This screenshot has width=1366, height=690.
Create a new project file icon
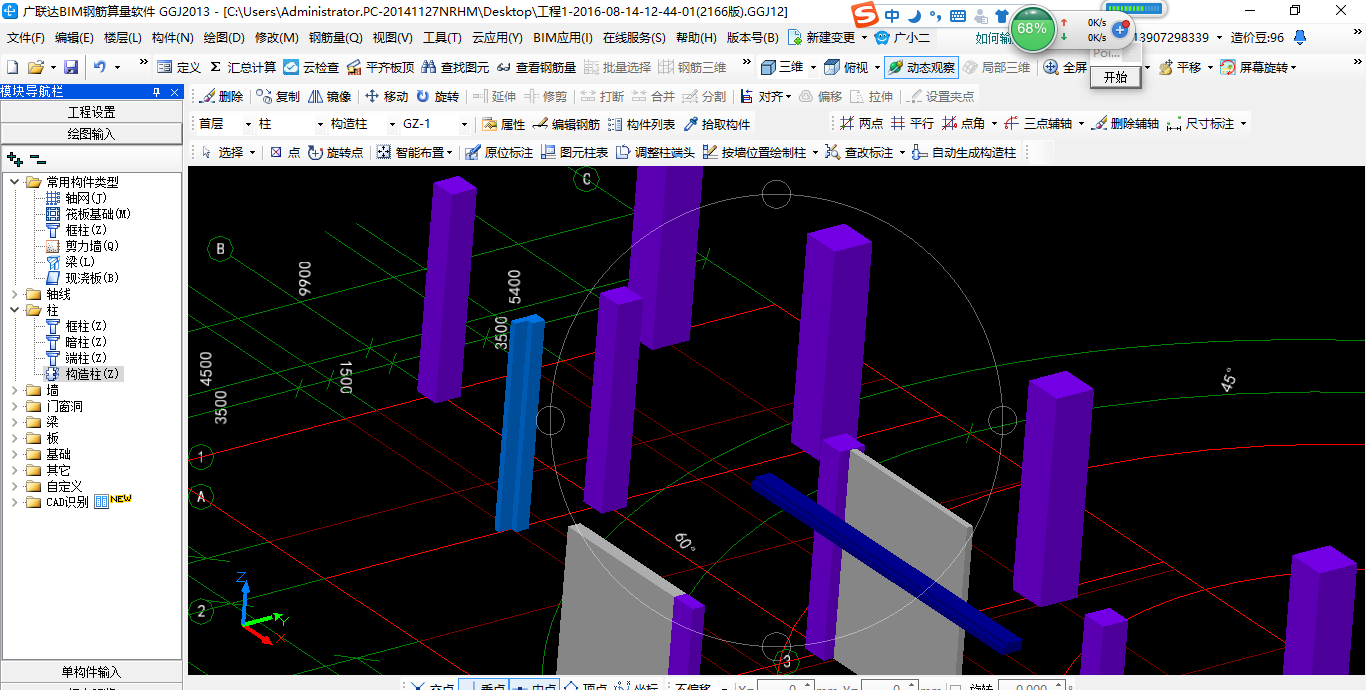pyautogui.click(x=12, y=67)
